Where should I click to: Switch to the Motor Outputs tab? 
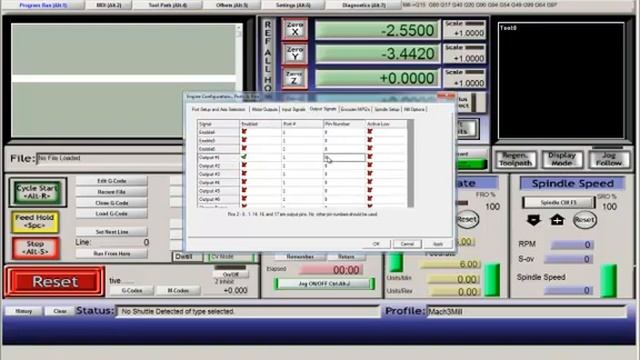pyautogui.click(x=264, y=109)
